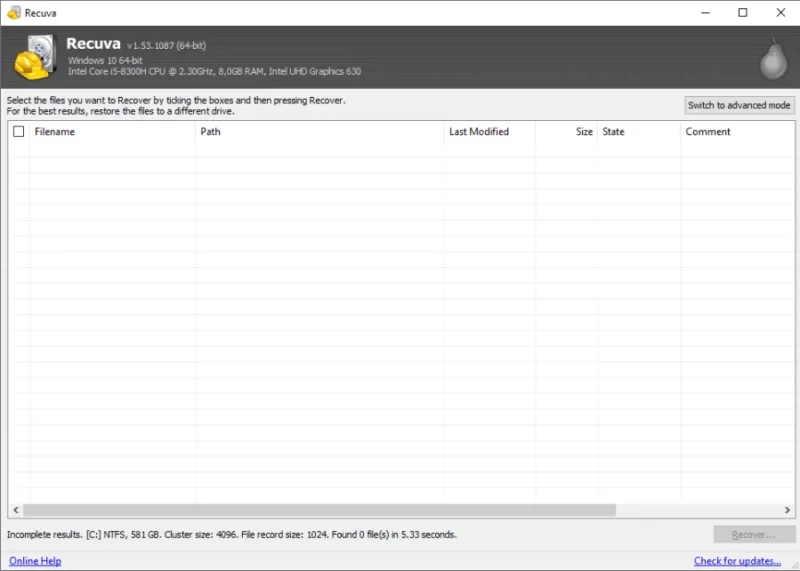Click Switch to advanced mode button
Image resolution: width=800 pixels, height=571 pixels.
coord(739,105)
